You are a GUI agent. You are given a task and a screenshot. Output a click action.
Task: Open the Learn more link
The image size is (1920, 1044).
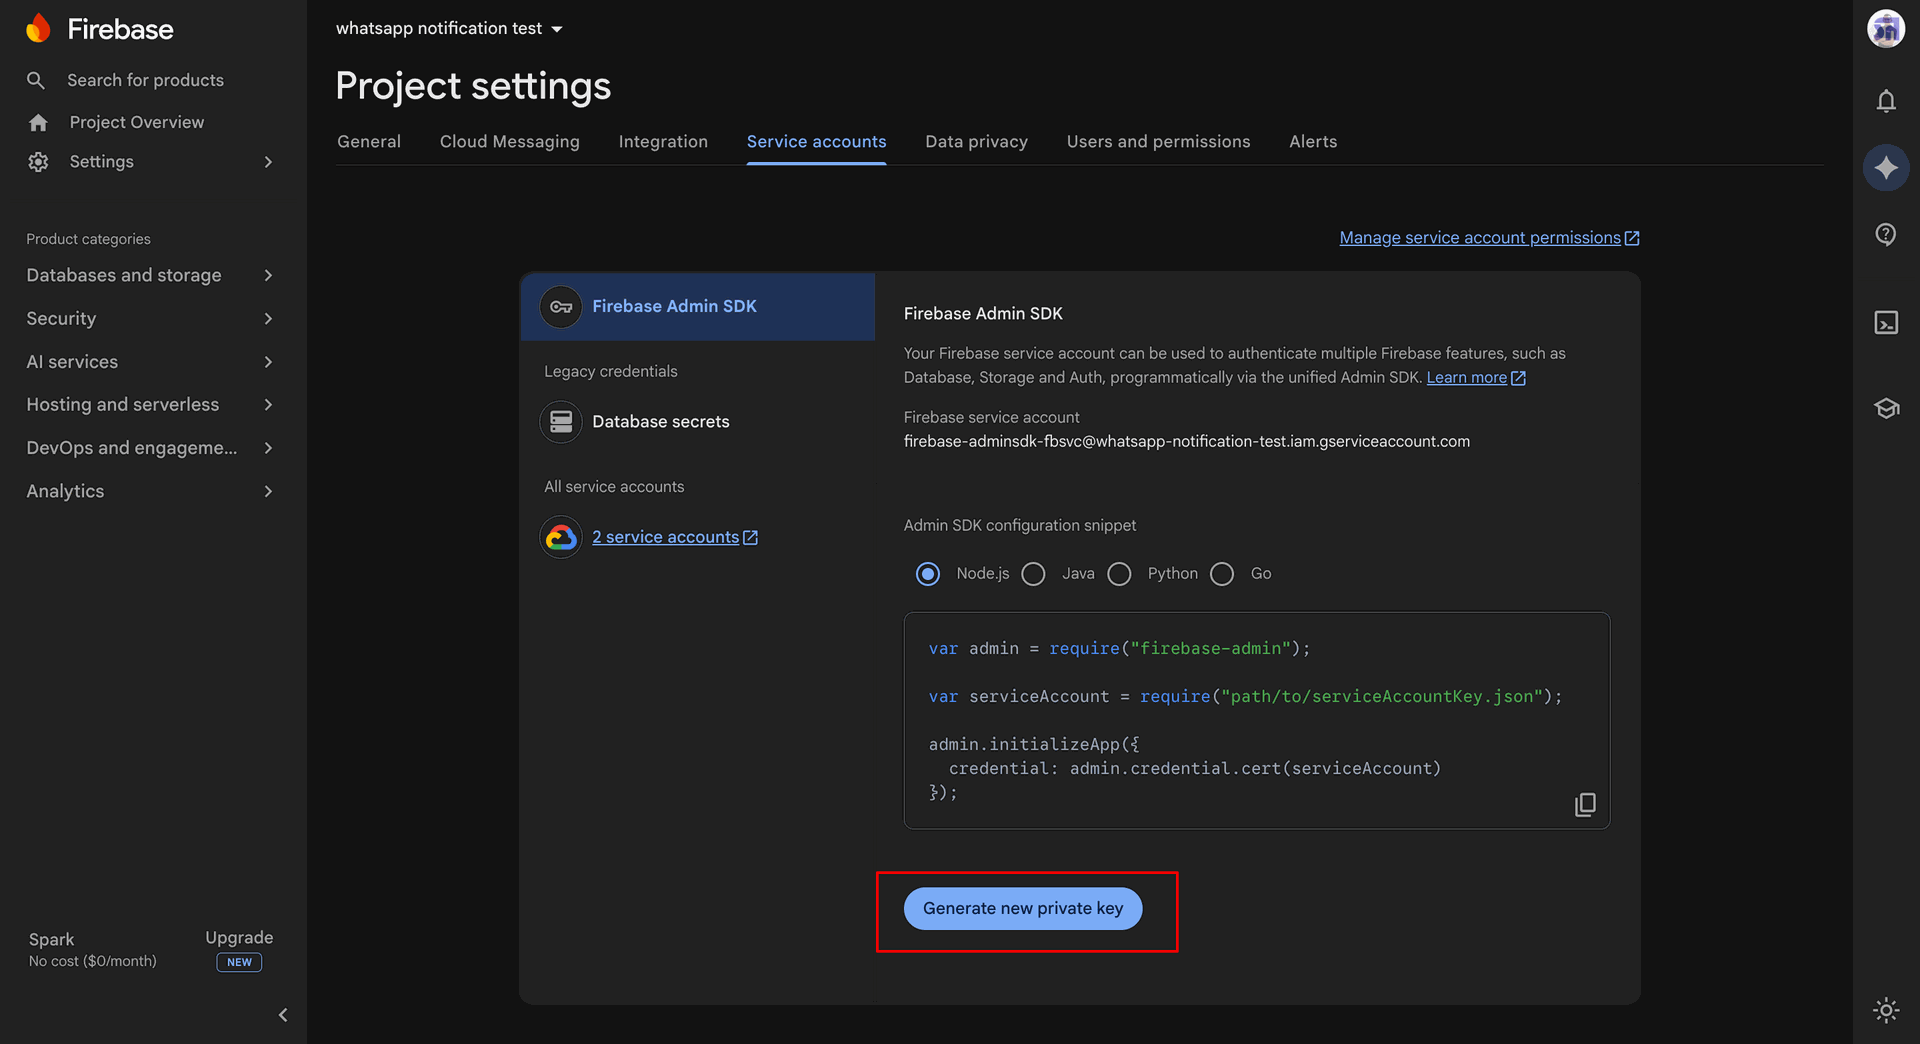[x=1466, y=378]
